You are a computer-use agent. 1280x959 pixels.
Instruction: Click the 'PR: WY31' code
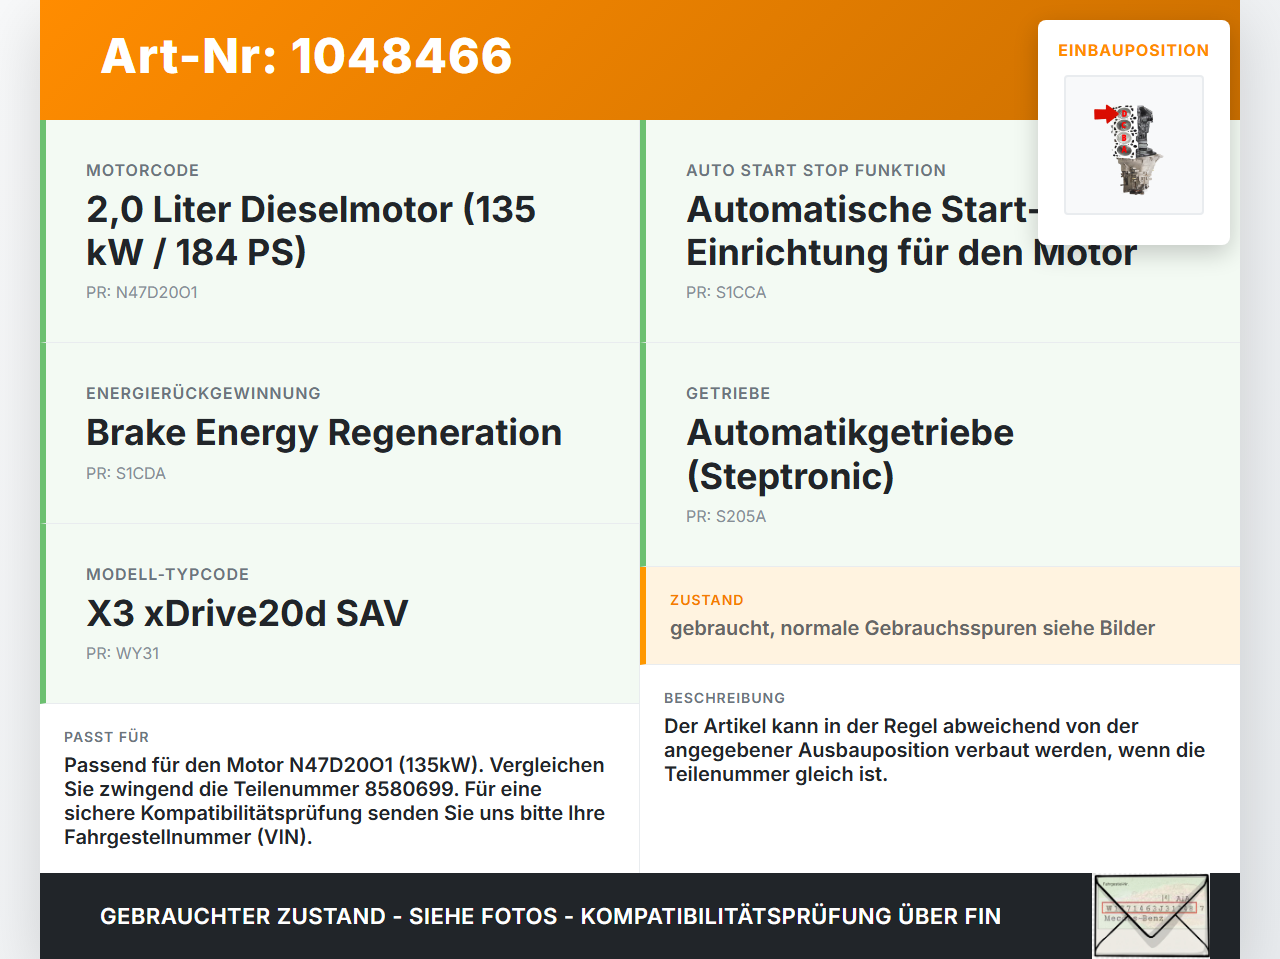coord(123,653)
